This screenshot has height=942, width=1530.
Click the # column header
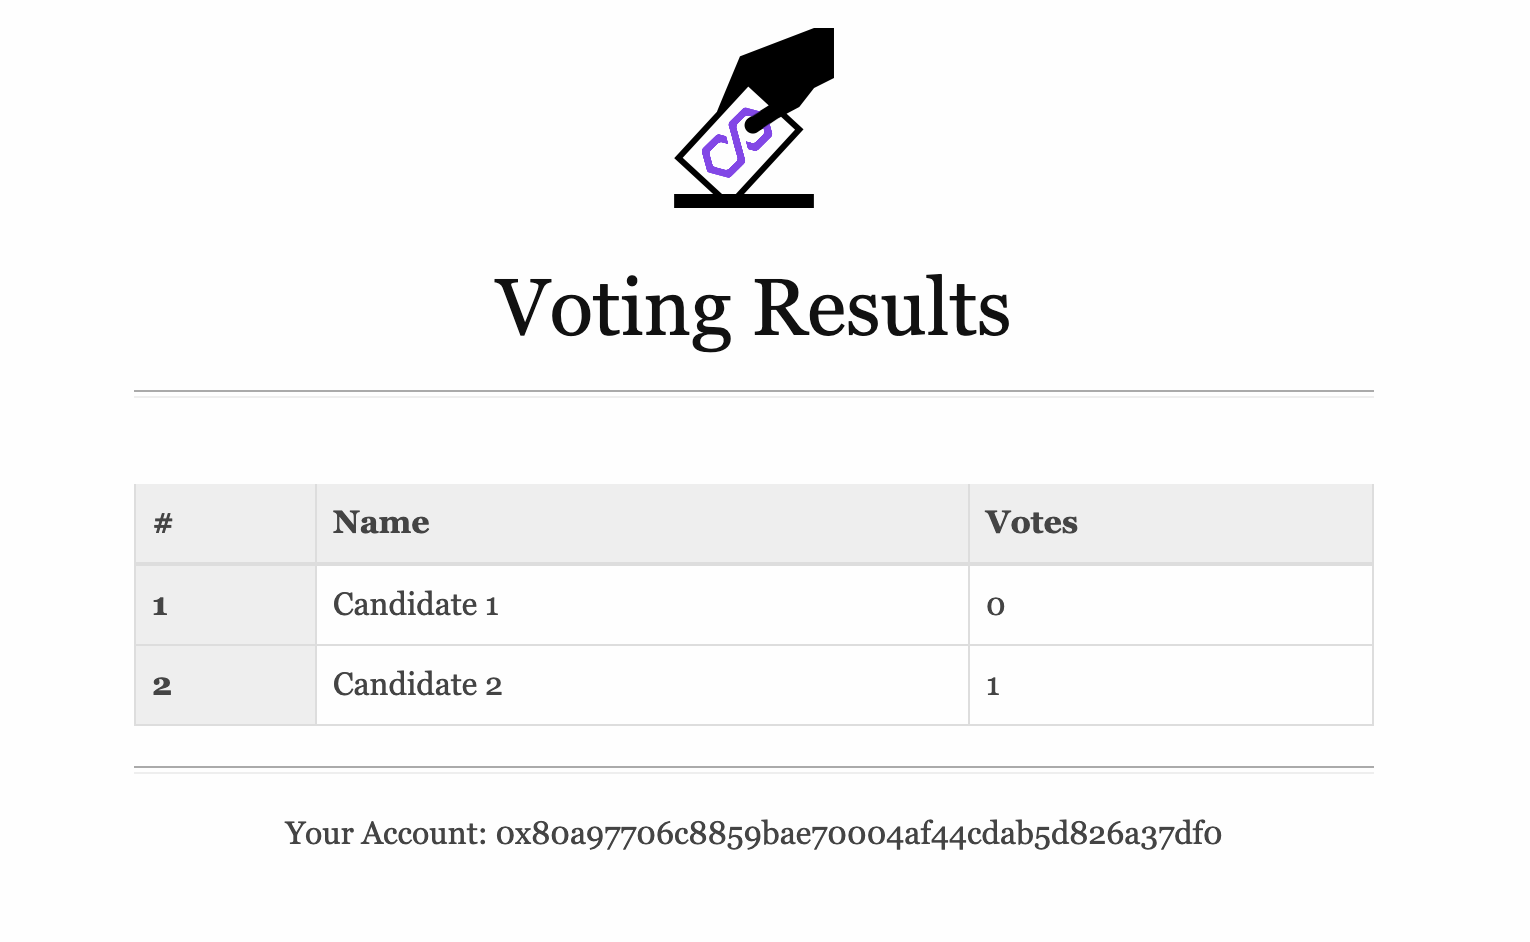click(225, 524)
